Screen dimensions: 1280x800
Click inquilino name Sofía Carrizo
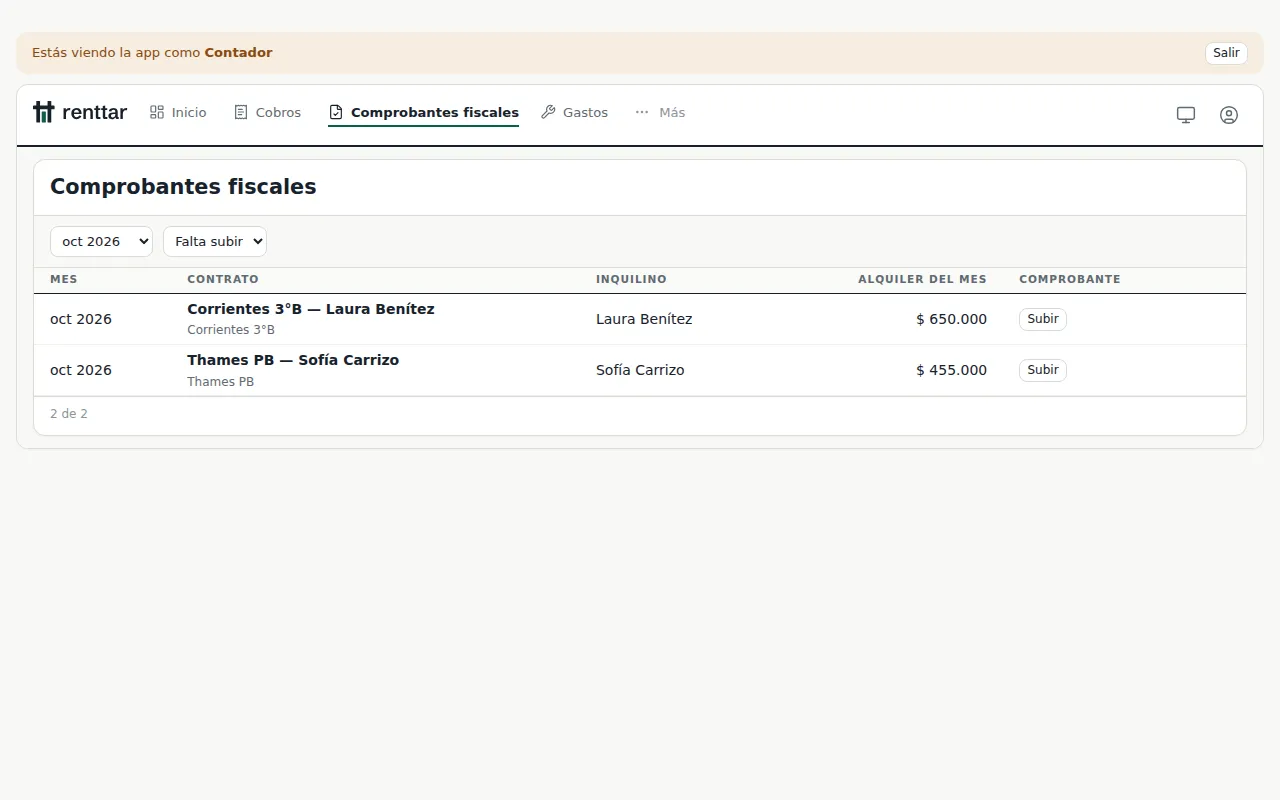click(640, 370)
